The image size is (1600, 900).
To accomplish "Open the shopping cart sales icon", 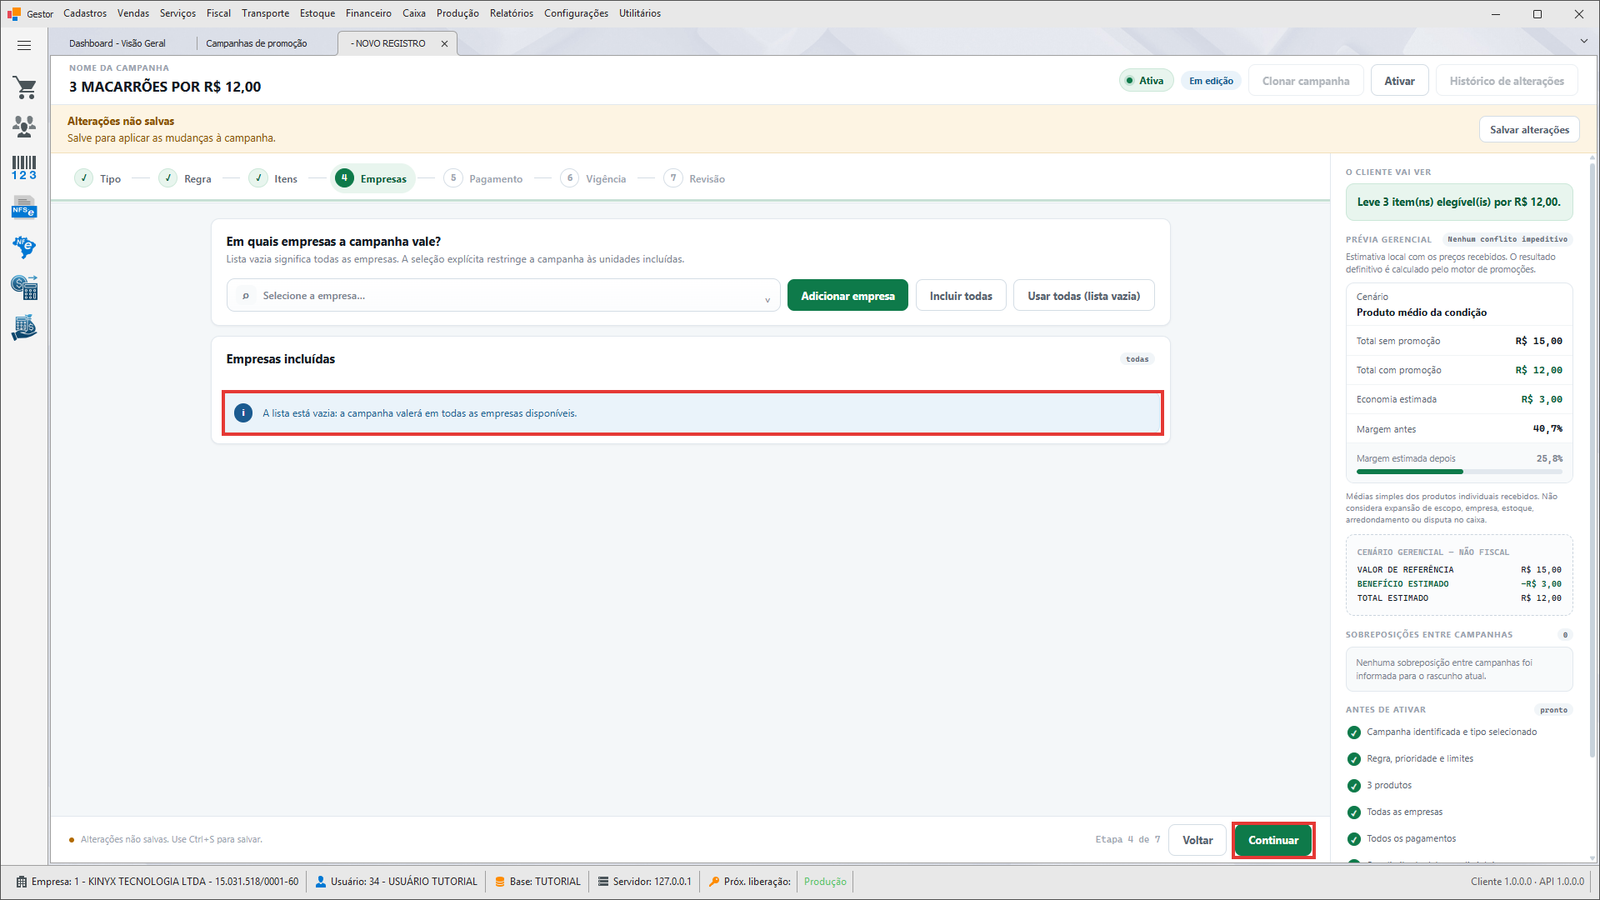I will point(24,88).
